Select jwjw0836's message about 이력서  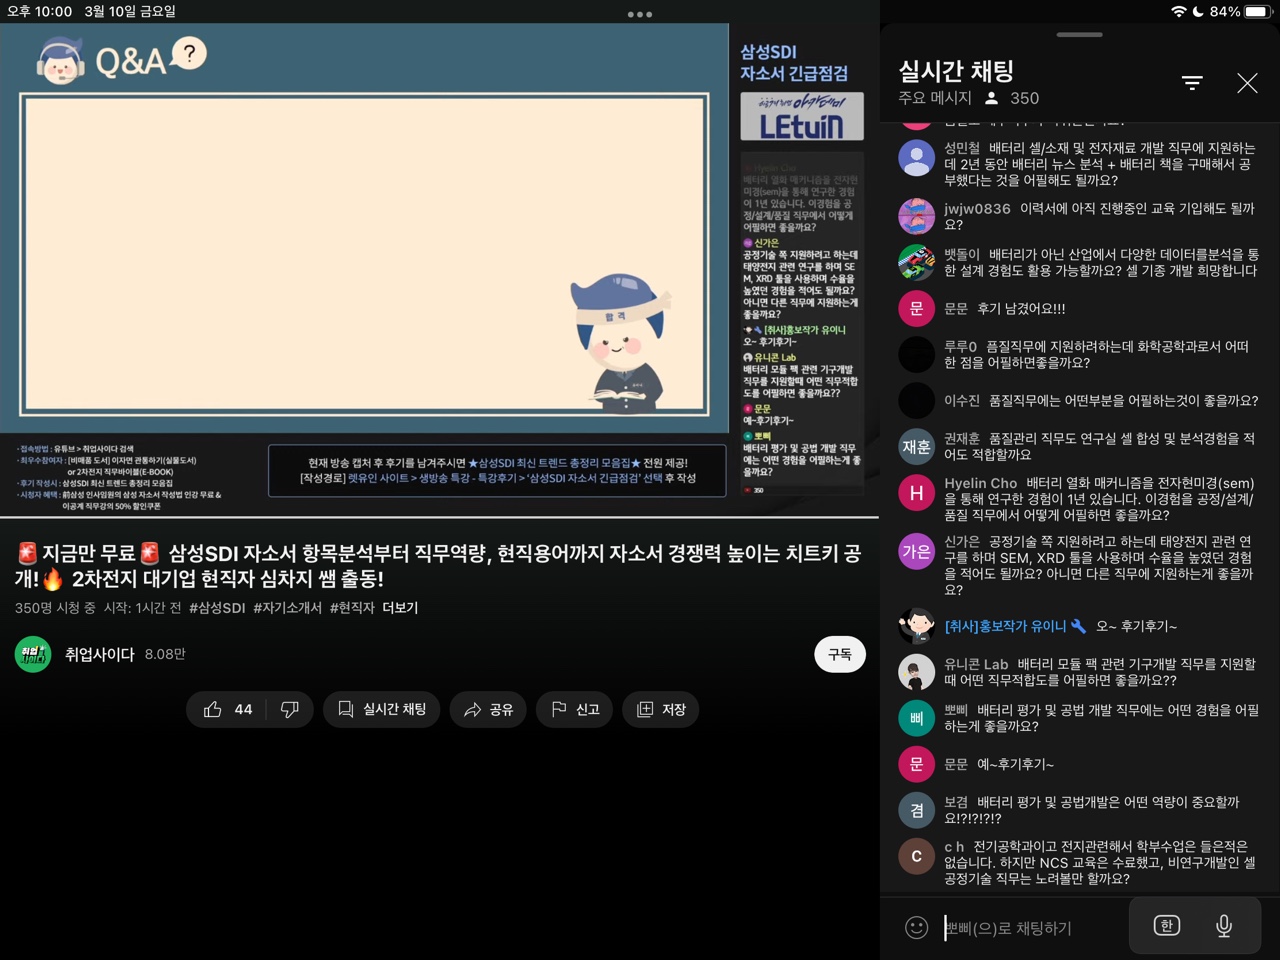[1099, 216]
